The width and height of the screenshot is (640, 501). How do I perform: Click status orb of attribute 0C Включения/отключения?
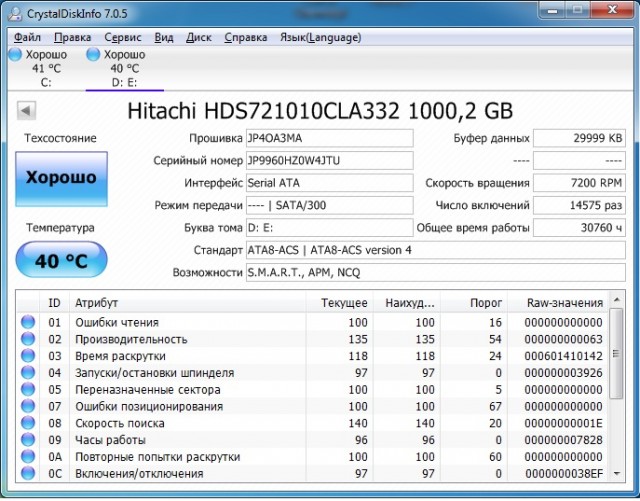click(x=28, y=473)
